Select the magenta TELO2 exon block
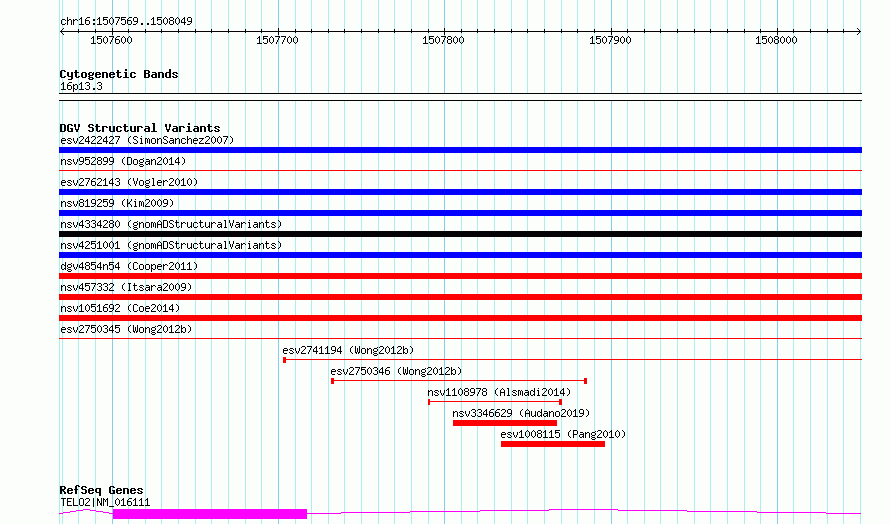The width and height of the screenshot is (890, 524). click(x=210, y=514)
